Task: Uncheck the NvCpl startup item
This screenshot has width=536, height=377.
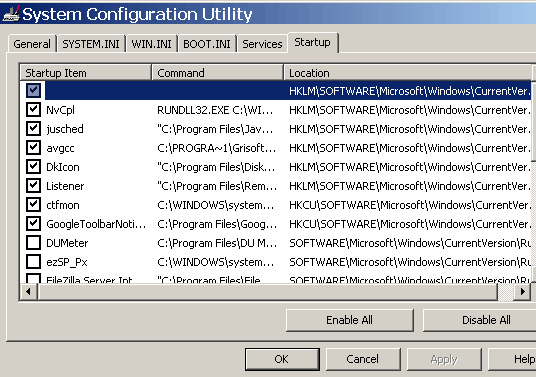Action: pyautogui.click(x=34, y=110)
